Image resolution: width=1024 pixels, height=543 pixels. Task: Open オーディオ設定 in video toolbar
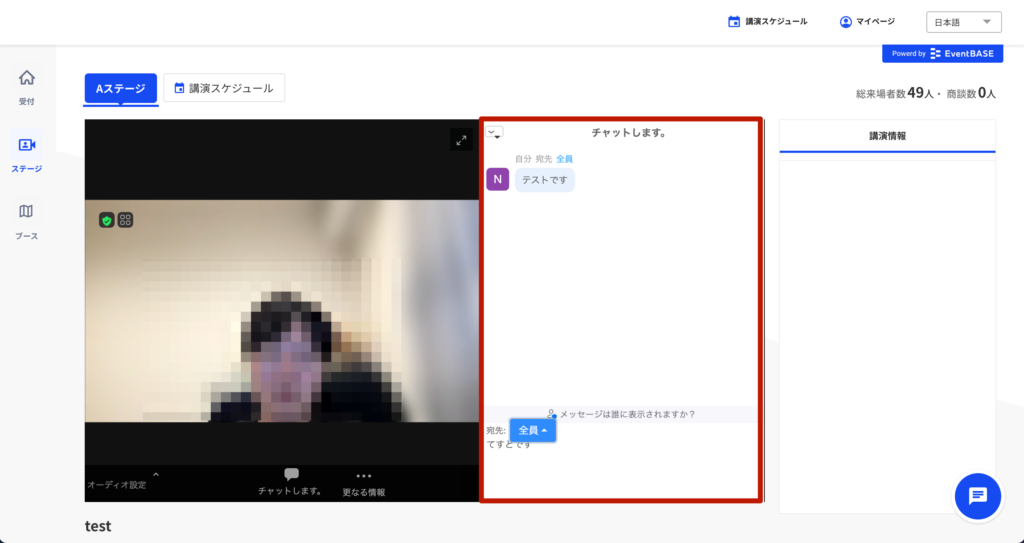tap(117, 485)
